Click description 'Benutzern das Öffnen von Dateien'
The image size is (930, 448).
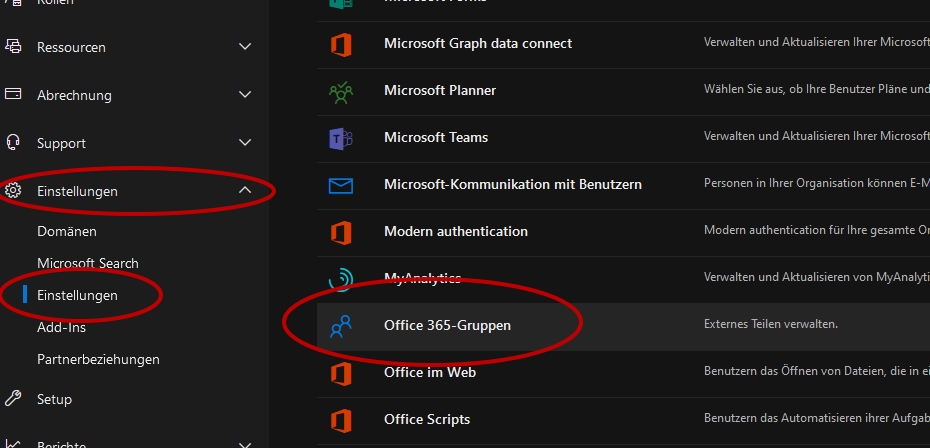[817, 371]
